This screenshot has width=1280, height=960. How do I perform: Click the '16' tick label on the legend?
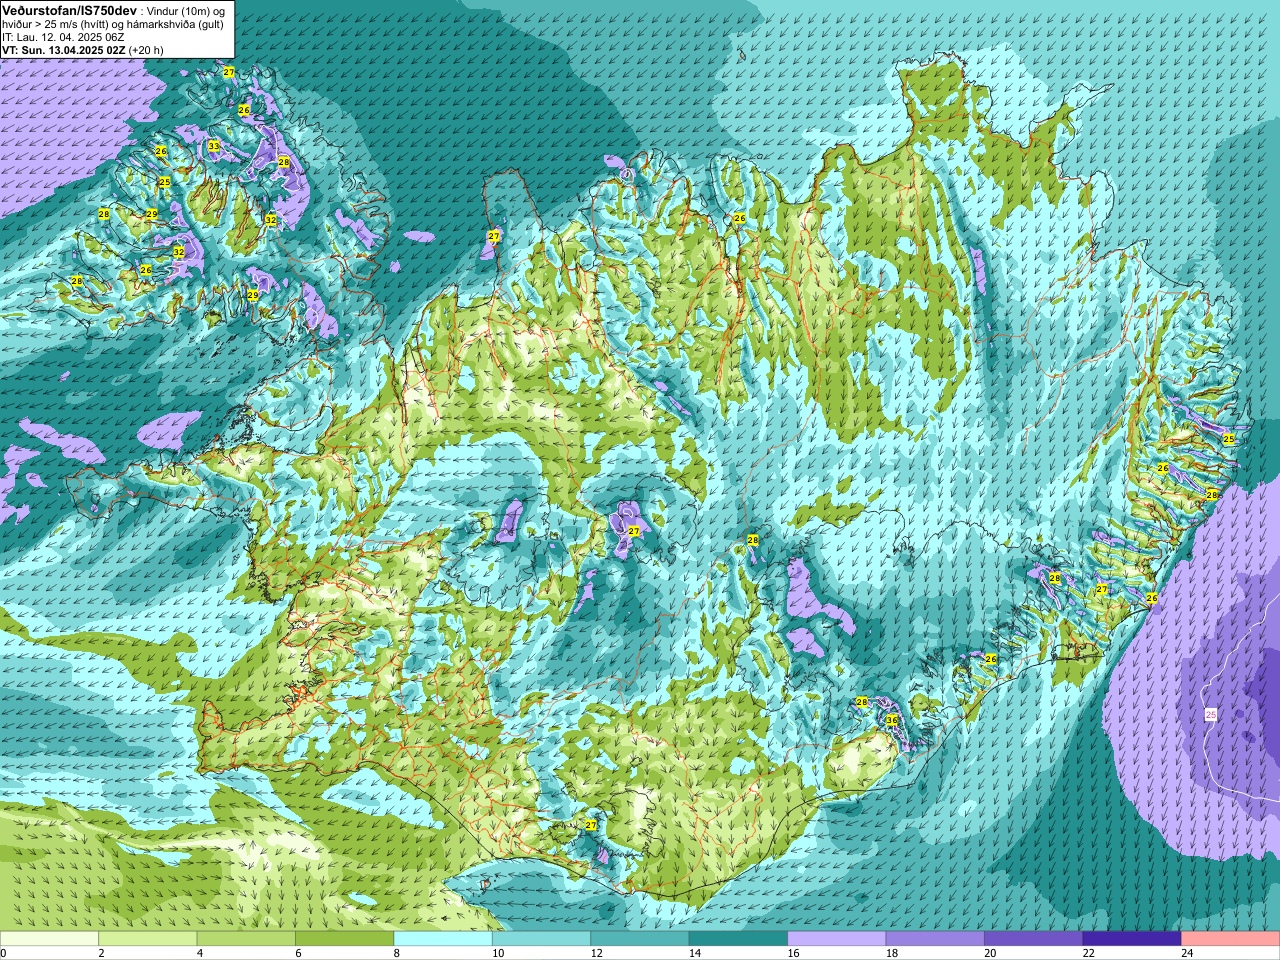tap(793, 953)
